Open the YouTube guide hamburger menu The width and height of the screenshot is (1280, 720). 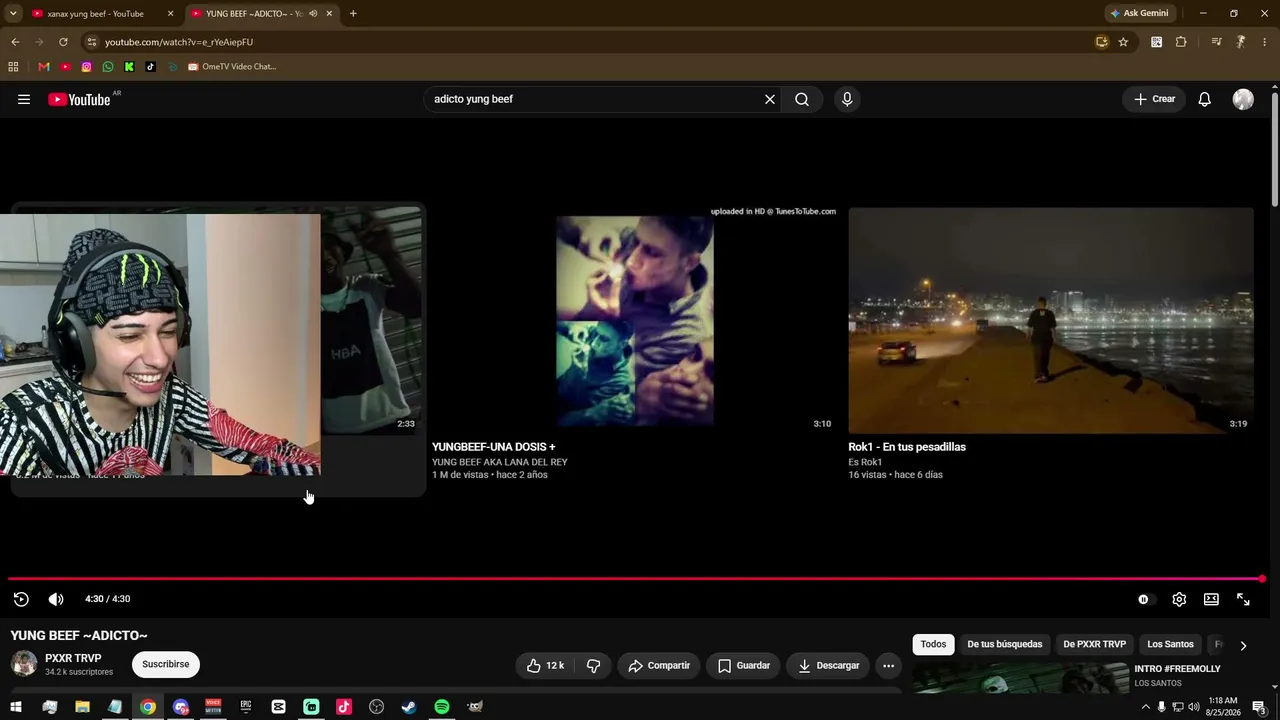[x=24, y=99]
